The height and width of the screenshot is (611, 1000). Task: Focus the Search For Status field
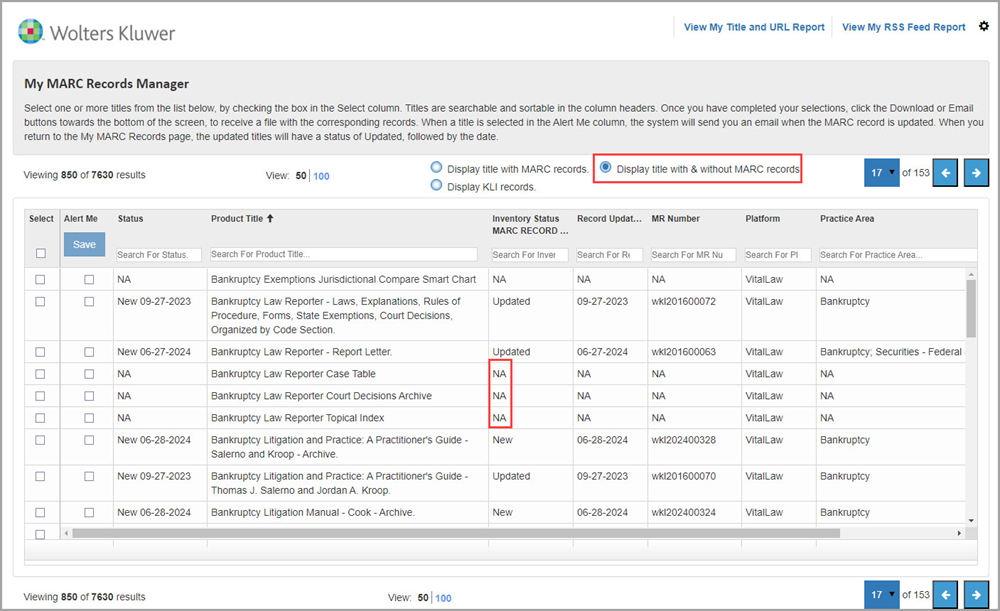(x=159, y=254)
